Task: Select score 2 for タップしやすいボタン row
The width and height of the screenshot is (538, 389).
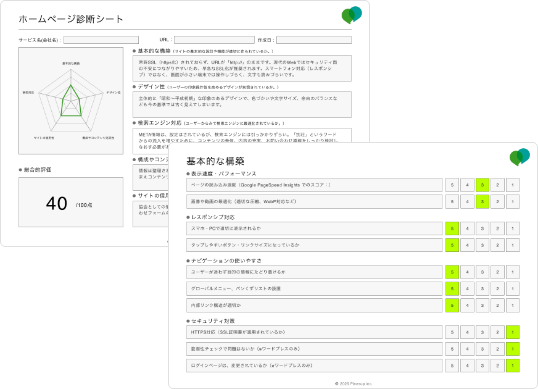Action: [x=498, y=245]
